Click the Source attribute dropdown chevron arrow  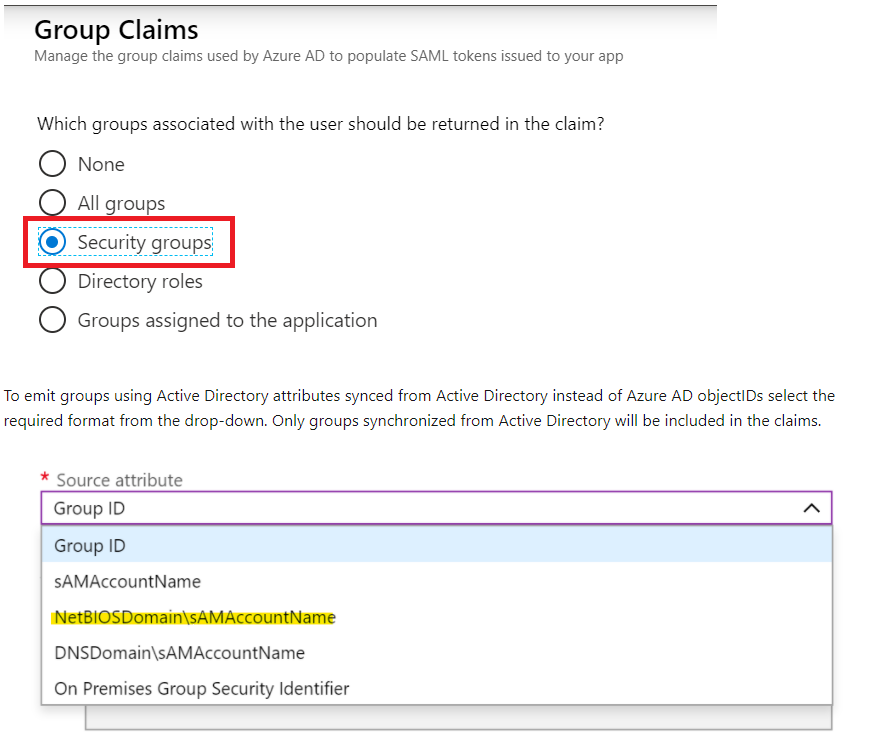811,508
